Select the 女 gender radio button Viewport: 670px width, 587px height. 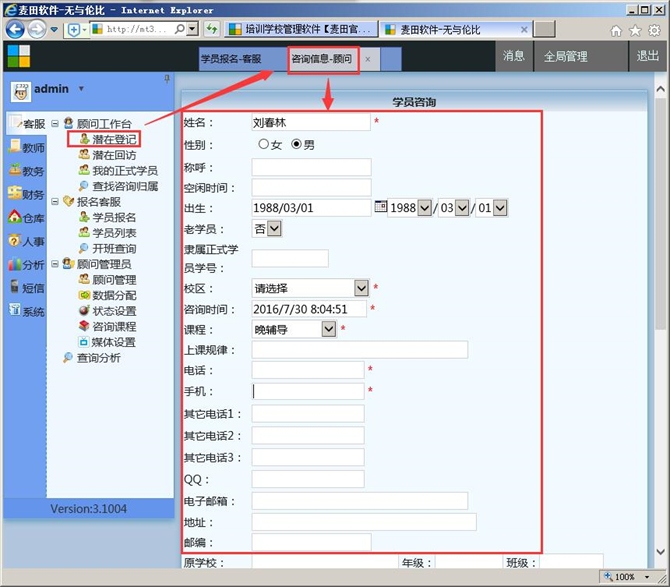(263, 144)
